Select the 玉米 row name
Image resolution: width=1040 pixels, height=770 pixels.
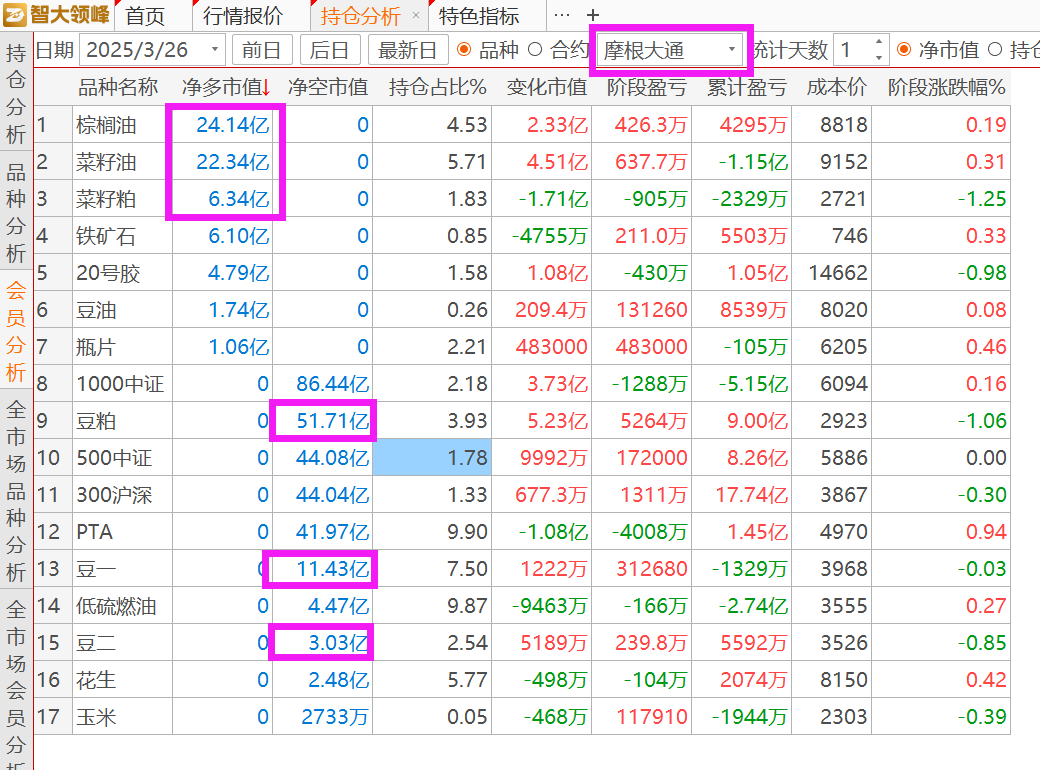point(96,717)
